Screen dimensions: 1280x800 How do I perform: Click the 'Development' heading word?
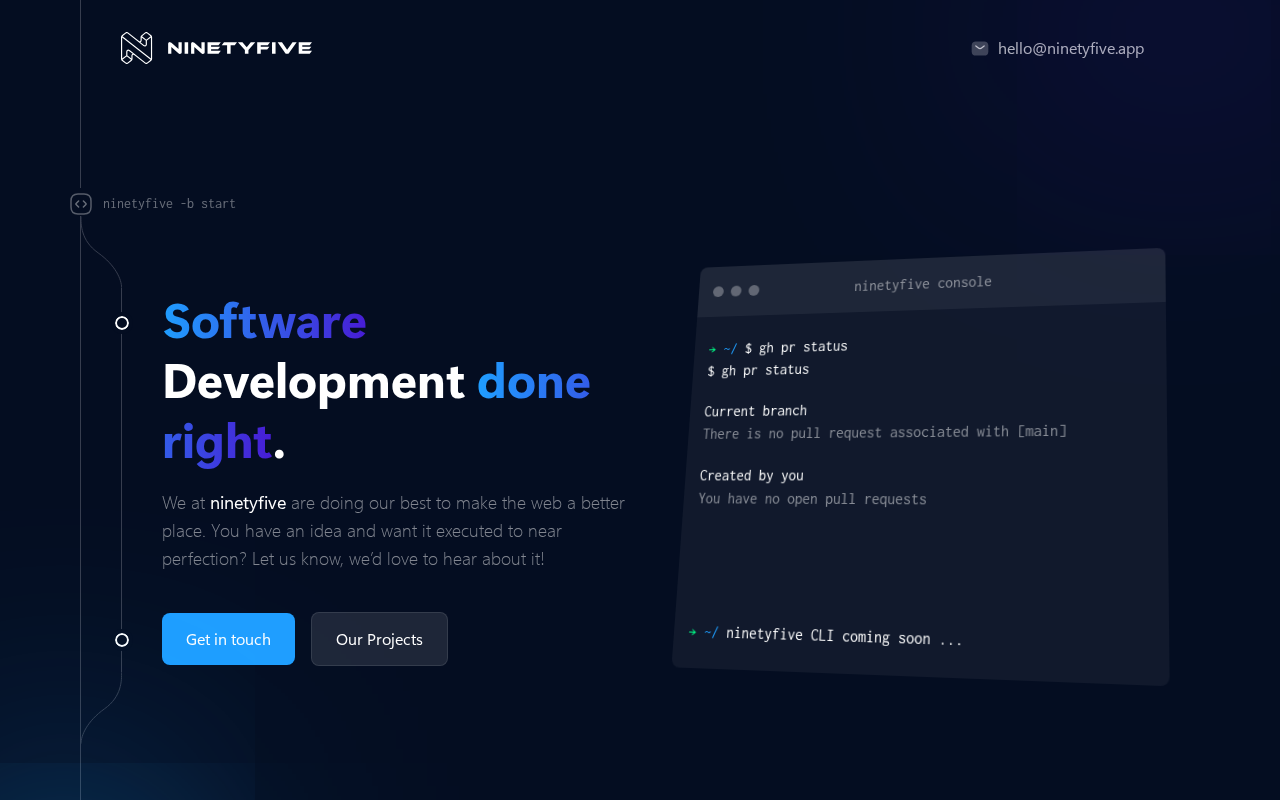[x=313, y=382]
